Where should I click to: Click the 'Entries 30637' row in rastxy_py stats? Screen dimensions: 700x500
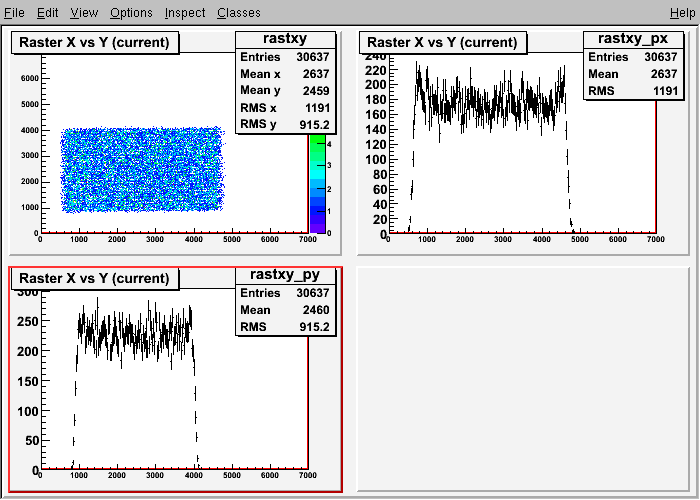[x=285, y=293]
